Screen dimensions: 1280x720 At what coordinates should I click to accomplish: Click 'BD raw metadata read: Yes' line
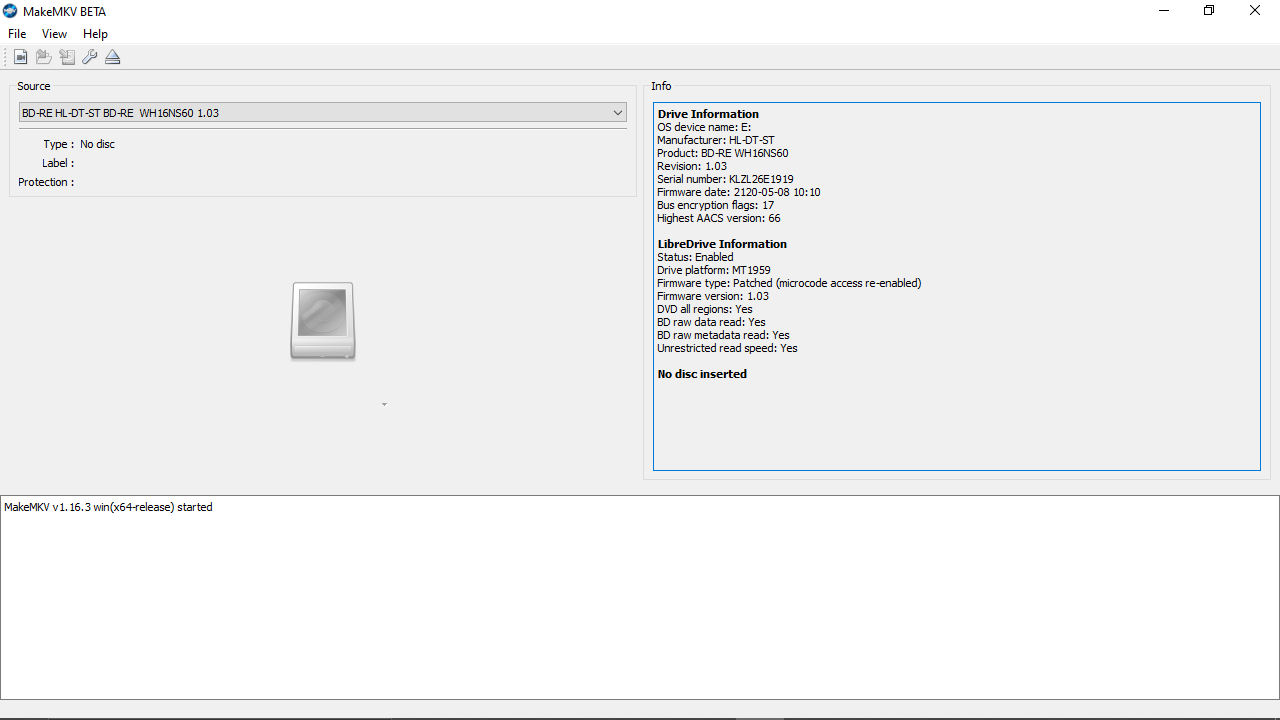723,335
